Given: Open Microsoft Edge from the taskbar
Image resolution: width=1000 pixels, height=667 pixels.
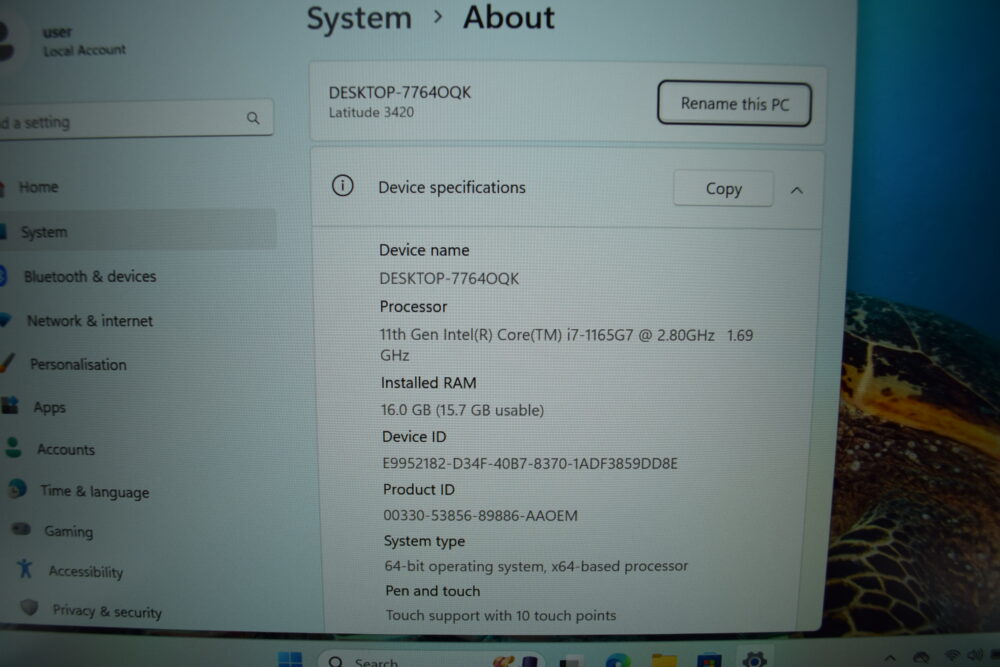Looking at the screenshot, I should [617, 661].
